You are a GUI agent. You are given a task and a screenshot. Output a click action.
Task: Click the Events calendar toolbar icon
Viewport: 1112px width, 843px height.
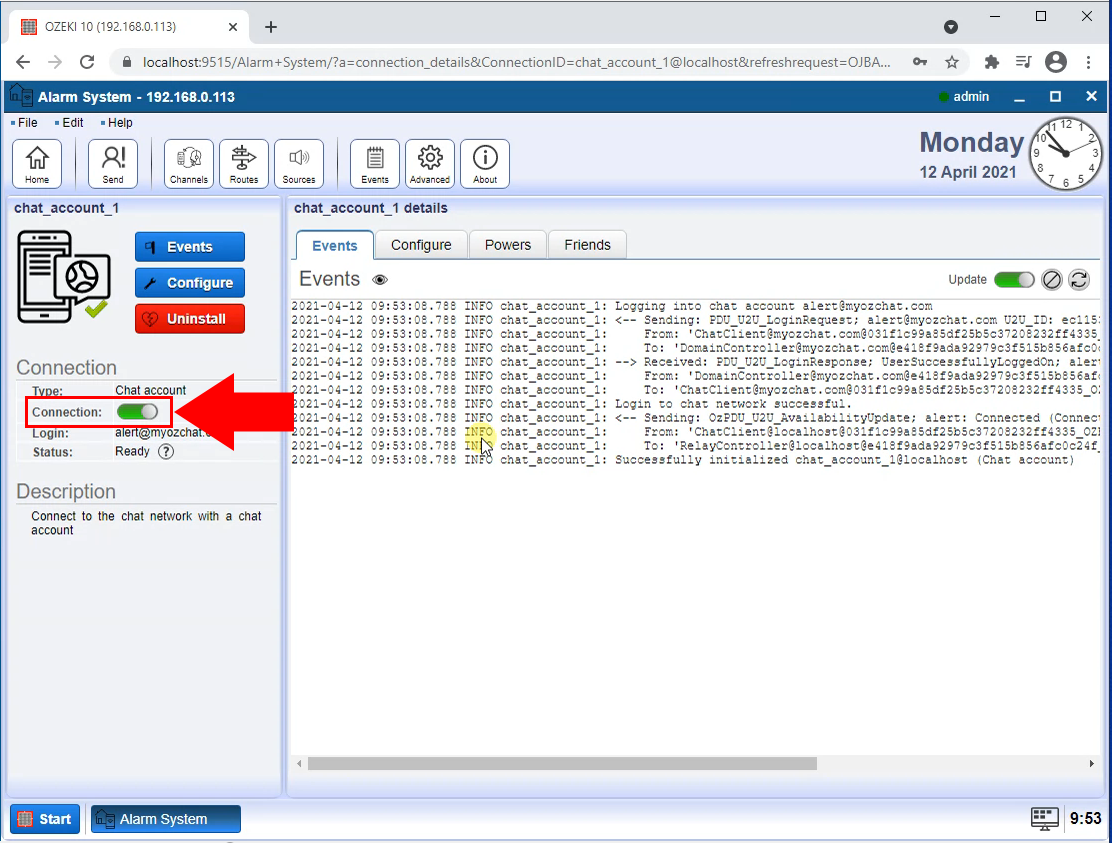[x=374, y=163]
